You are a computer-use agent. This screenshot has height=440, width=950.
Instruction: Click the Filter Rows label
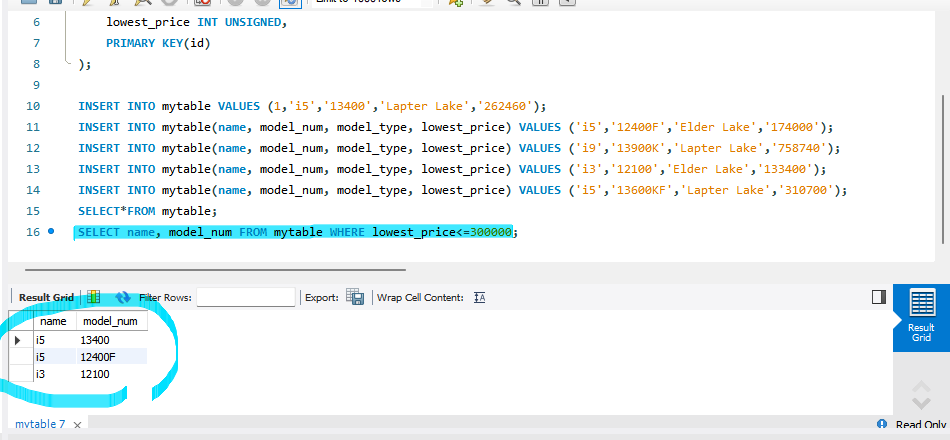(165, 298)
